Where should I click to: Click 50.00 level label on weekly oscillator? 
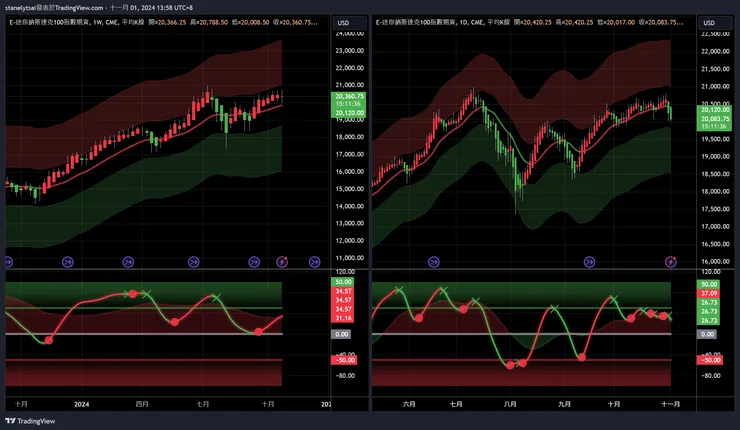343,282
